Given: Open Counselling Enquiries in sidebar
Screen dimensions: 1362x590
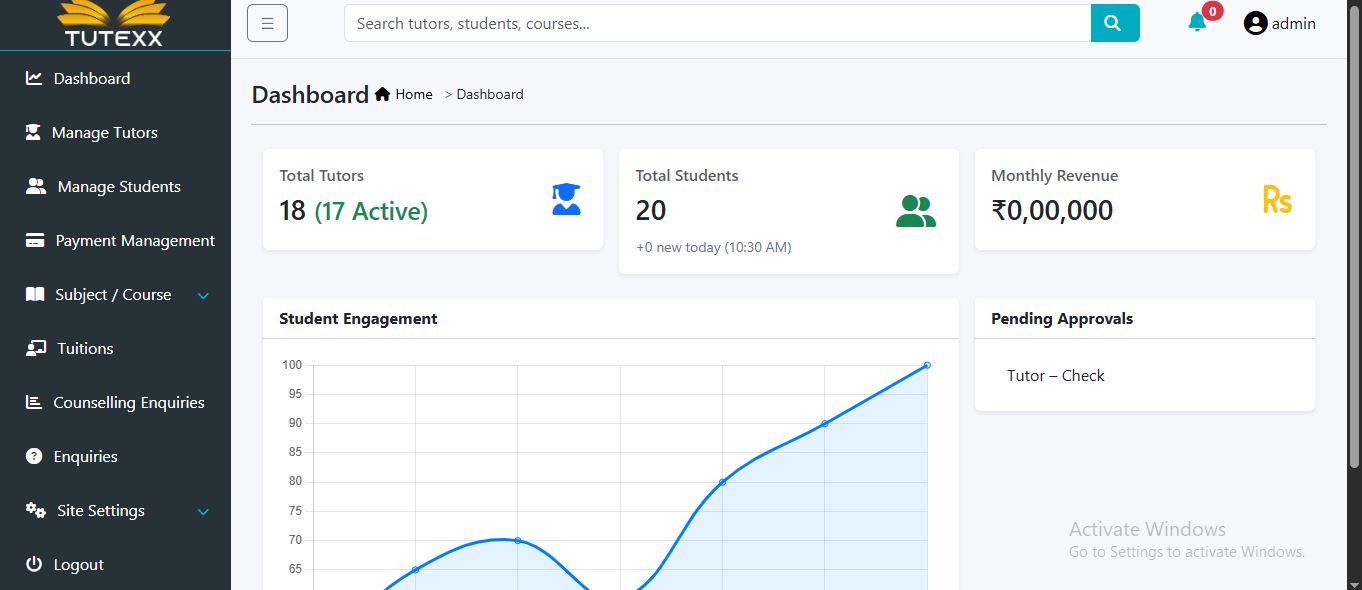Looking at the screenshot, I should (x=128, y=403).
